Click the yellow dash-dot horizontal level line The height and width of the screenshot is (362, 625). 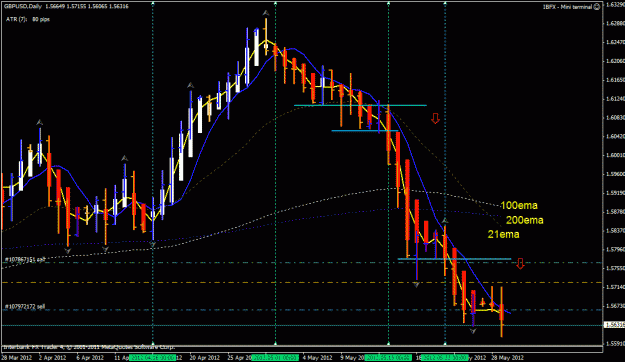tap(303, 282)
